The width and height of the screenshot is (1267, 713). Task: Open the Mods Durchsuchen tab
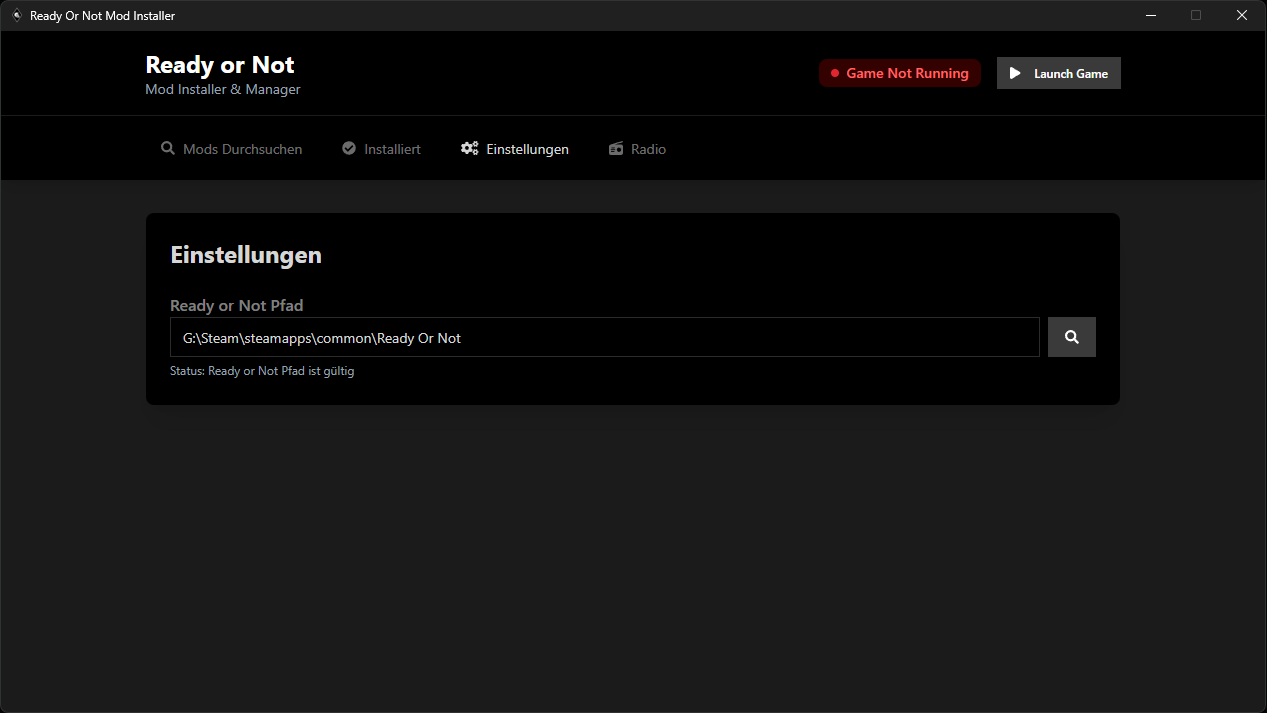232,149
